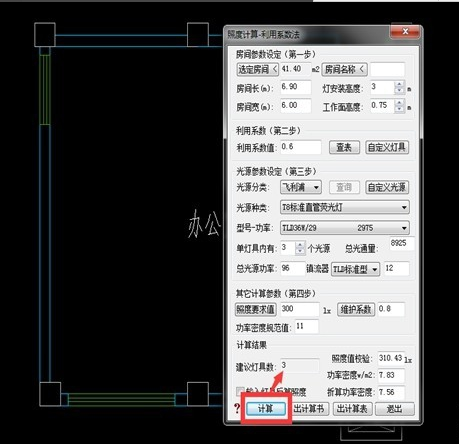Toggle the 输入灯具反算照度 checkbox

pyautogui.click(x=240, y=391)
